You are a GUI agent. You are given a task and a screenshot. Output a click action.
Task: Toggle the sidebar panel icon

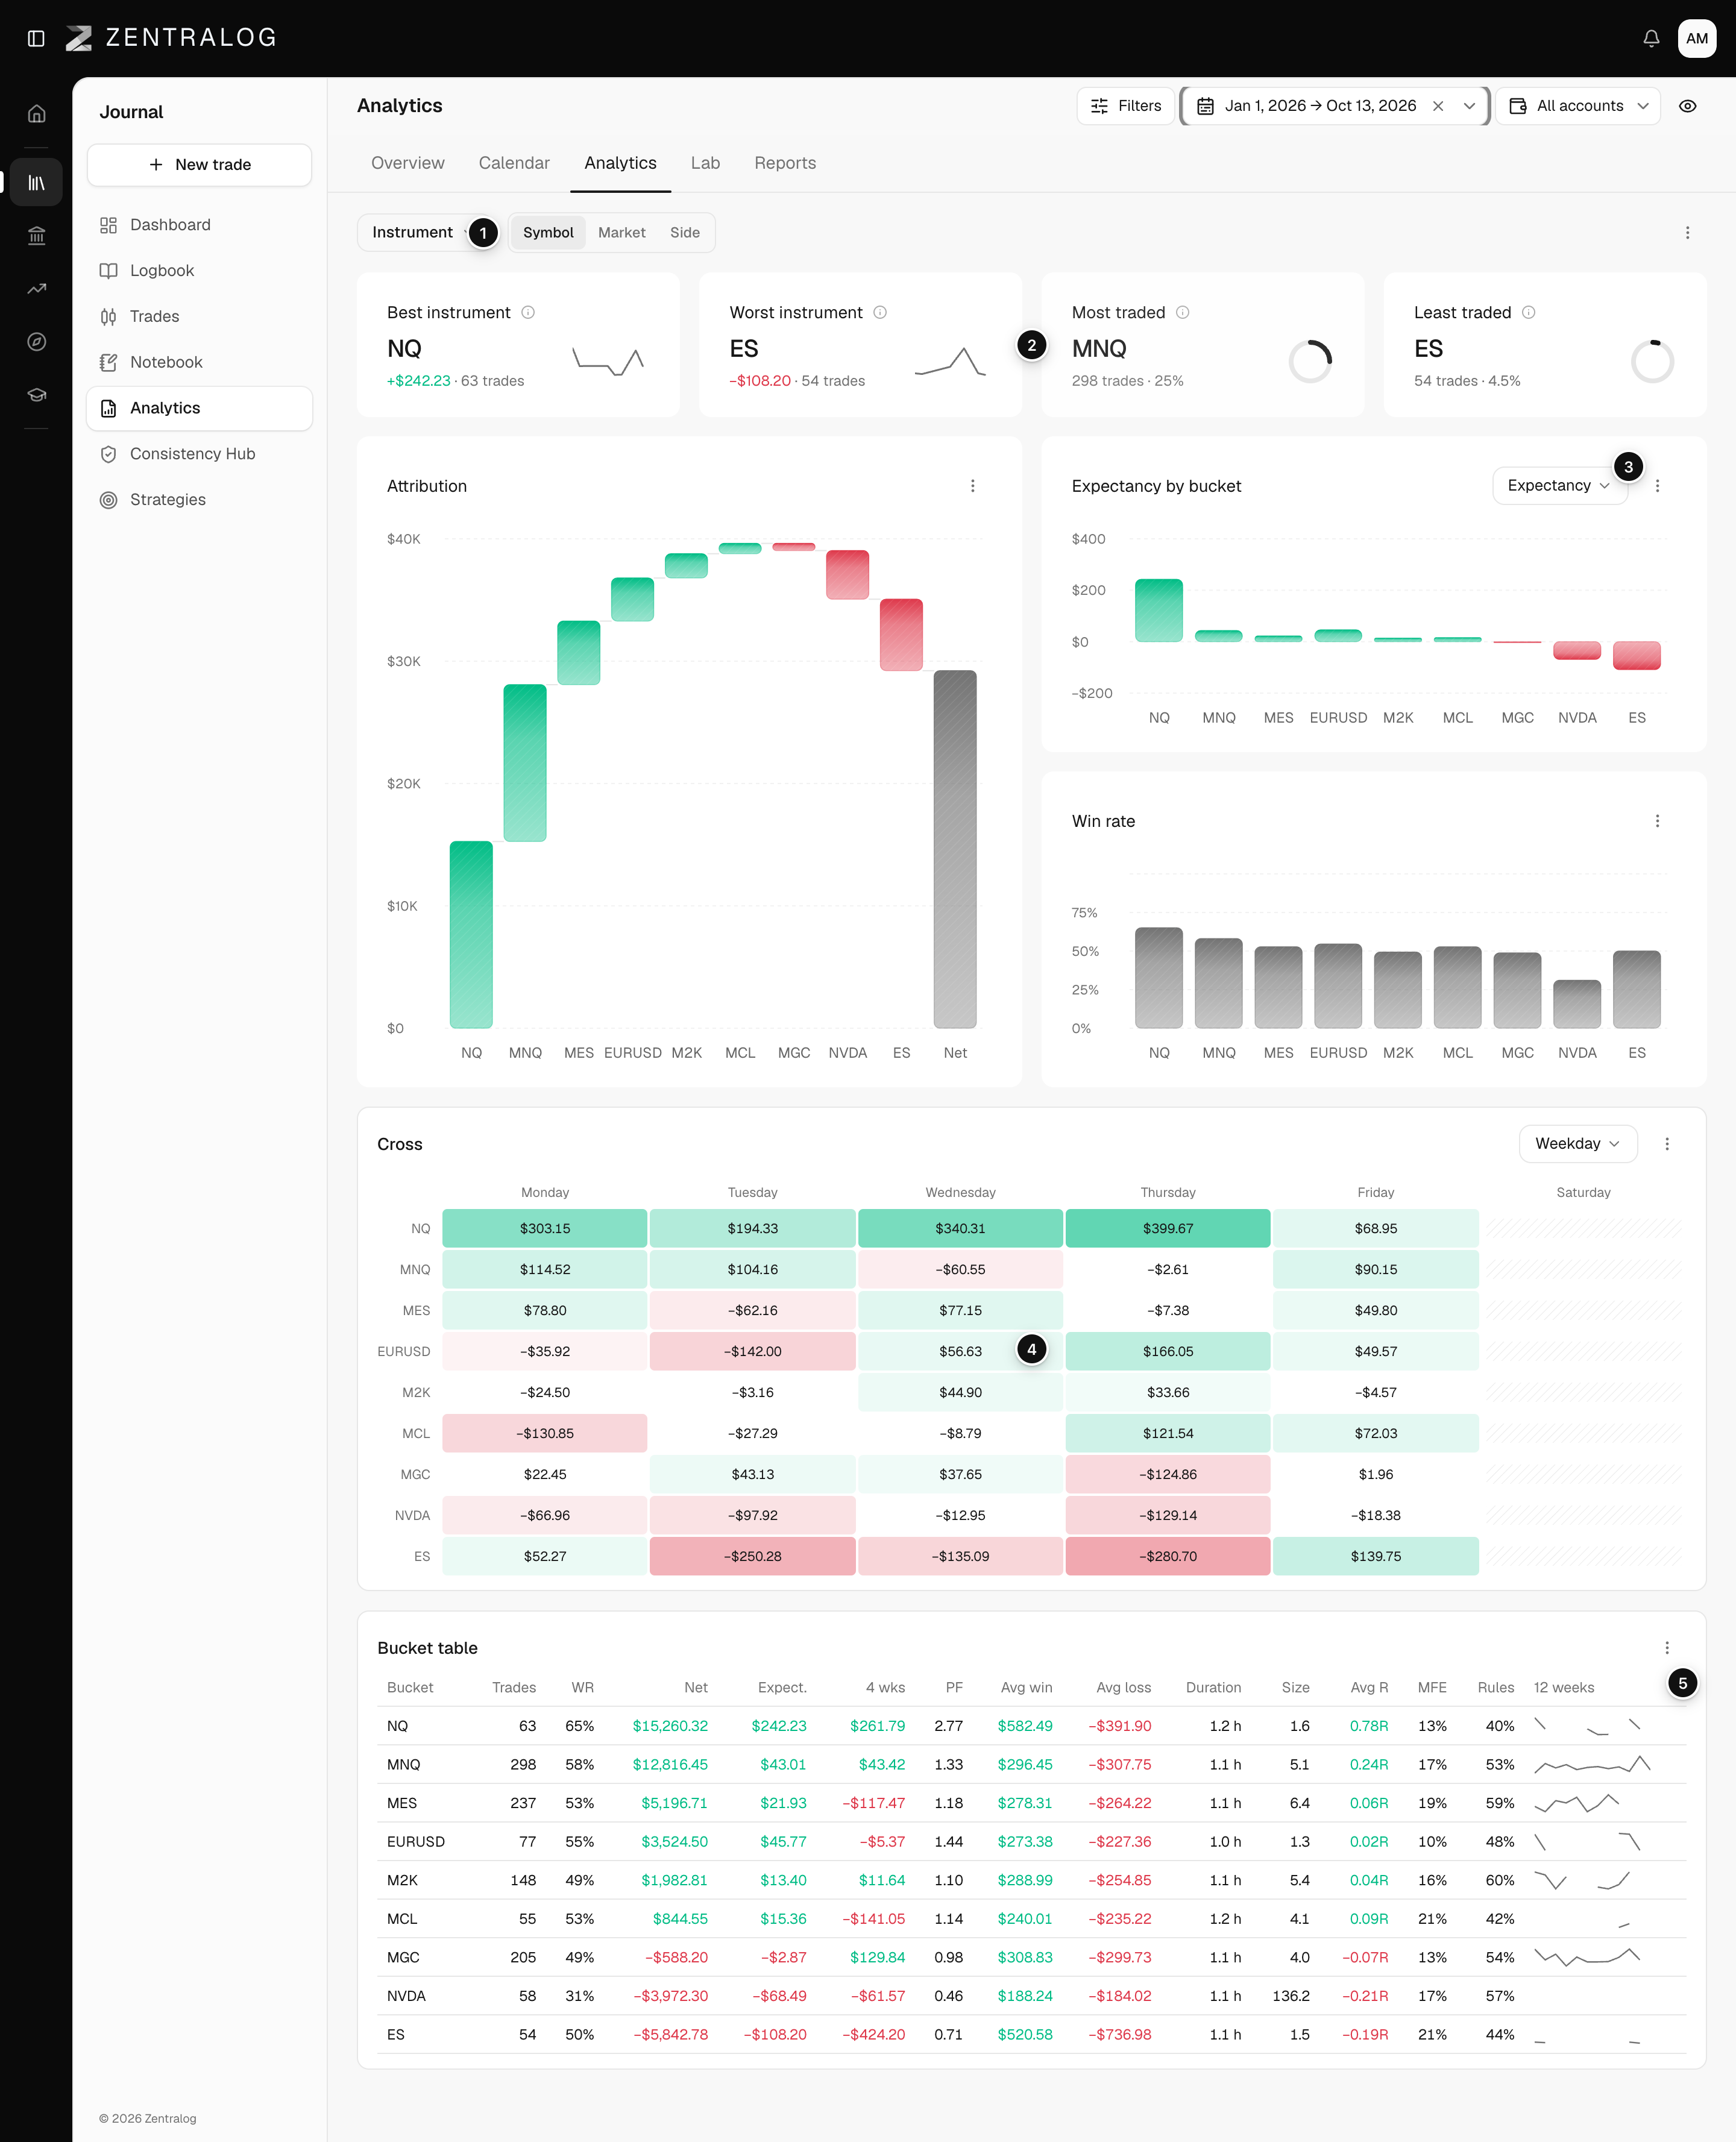point(36,38)
